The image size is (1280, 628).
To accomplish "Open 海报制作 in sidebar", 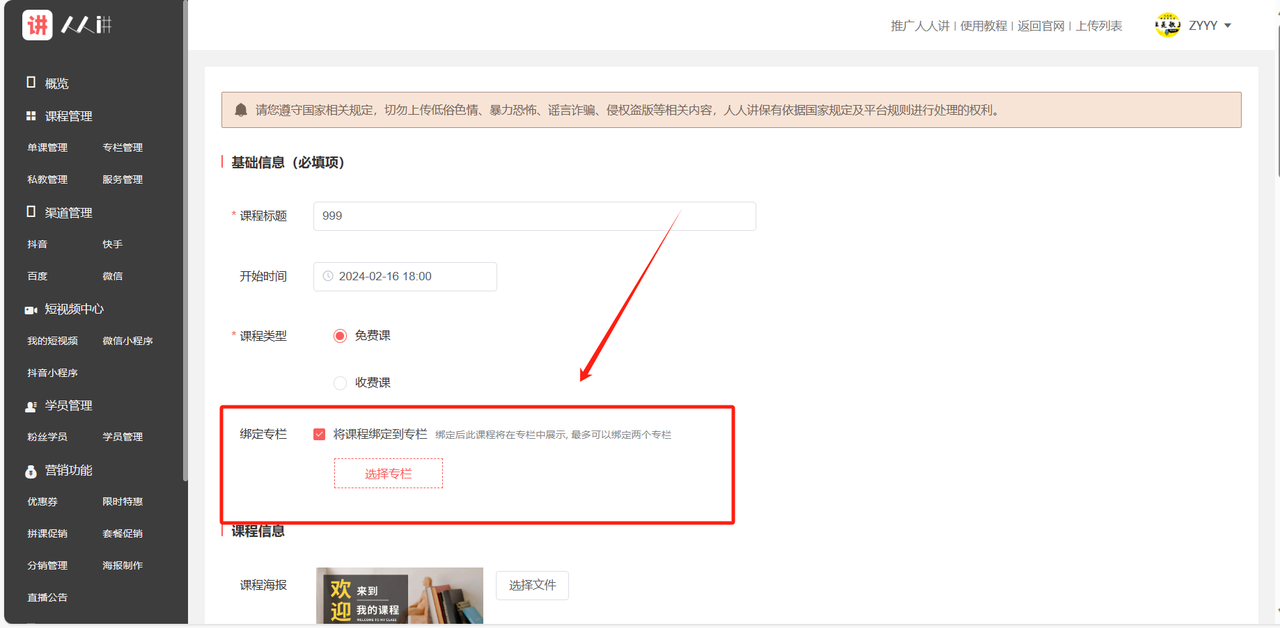I will 122,566.
